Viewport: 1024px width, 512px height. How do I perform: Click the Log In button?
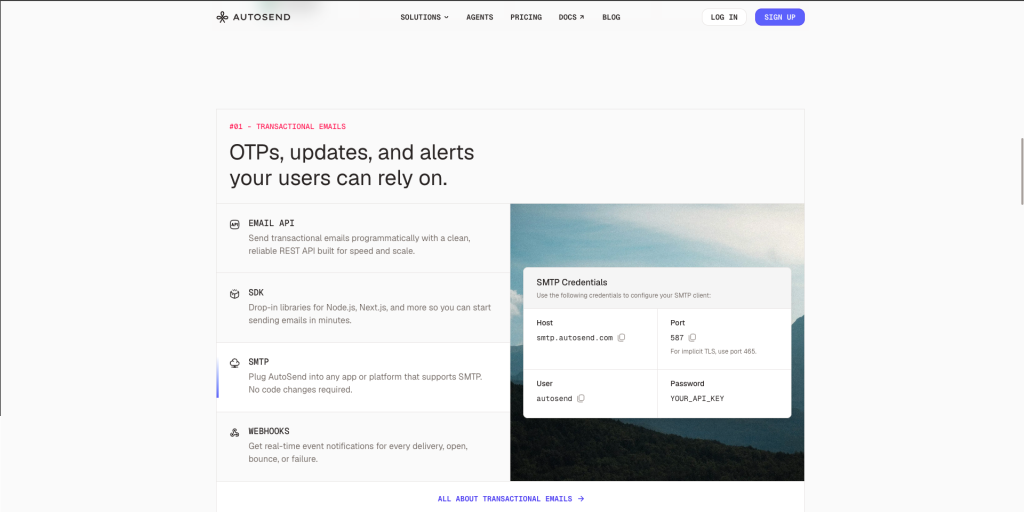point(724,17)
